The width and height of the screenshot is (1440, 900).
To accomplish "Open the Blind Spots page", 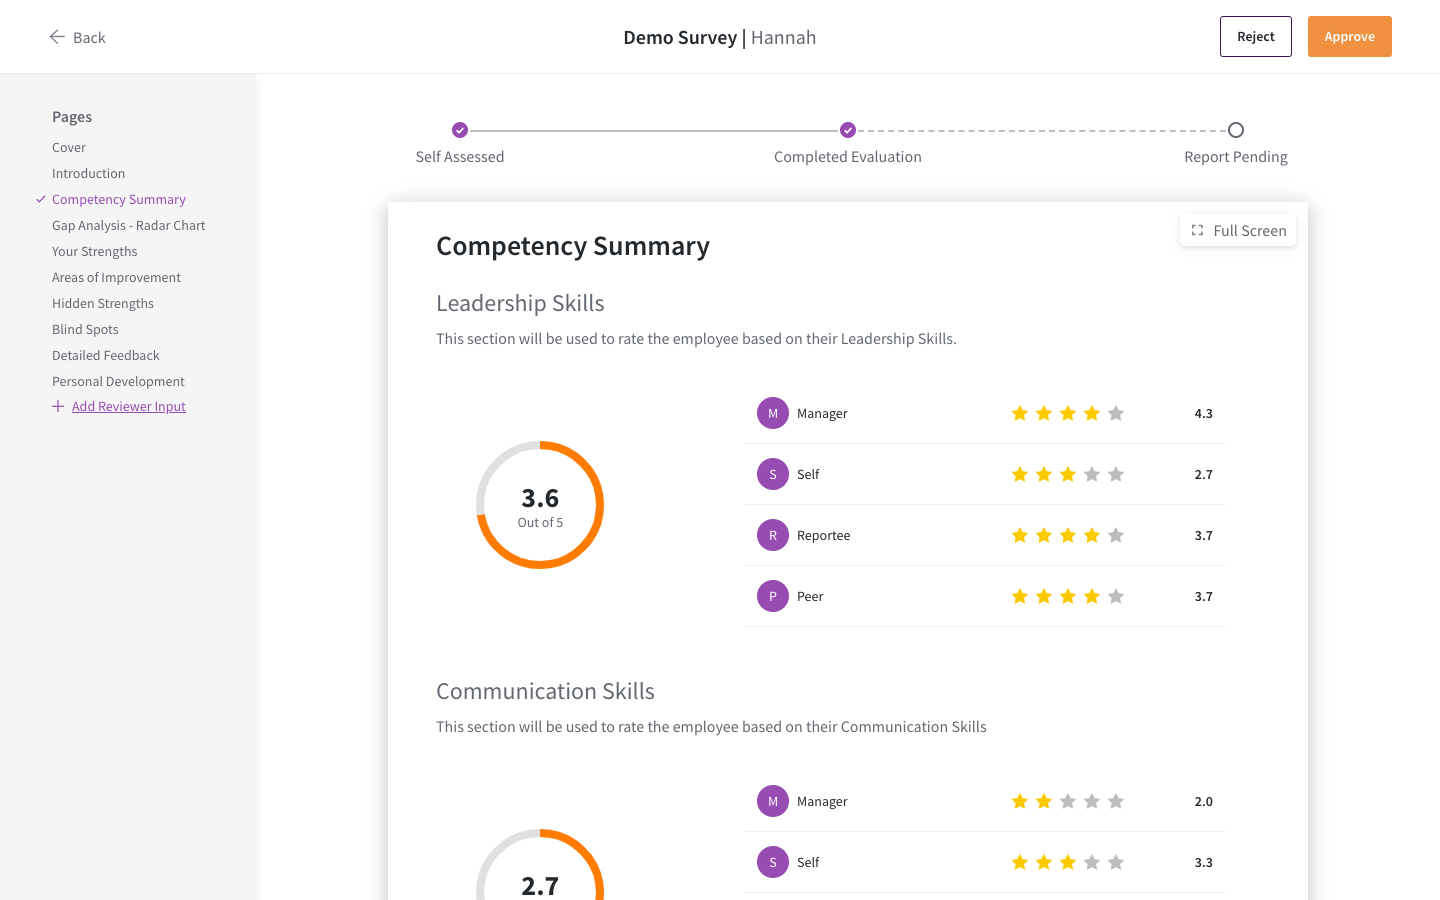I will click(x=85, y=329).
